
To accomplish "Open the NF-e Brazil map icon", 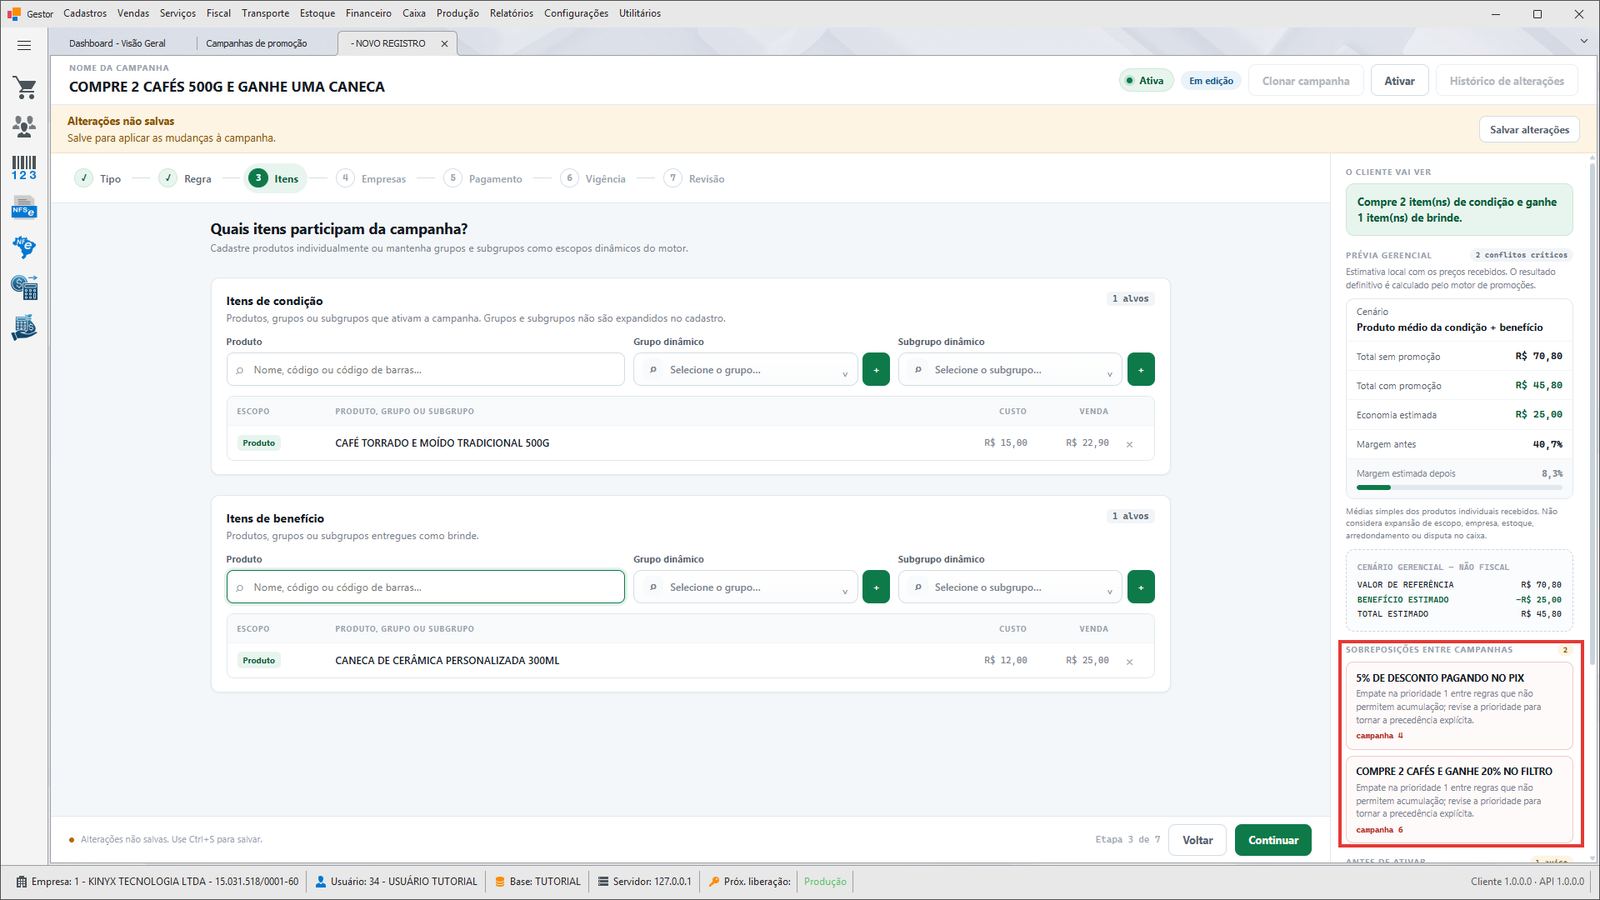I will coord(24,247).
